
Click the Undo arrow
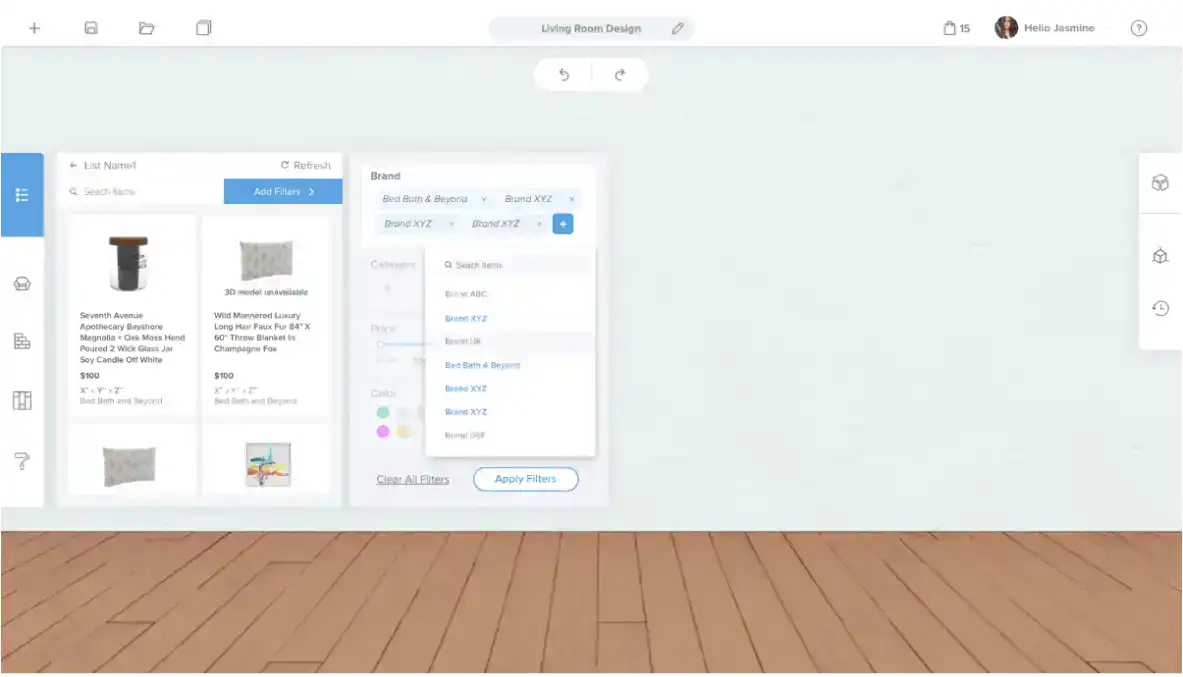[562, 74]
